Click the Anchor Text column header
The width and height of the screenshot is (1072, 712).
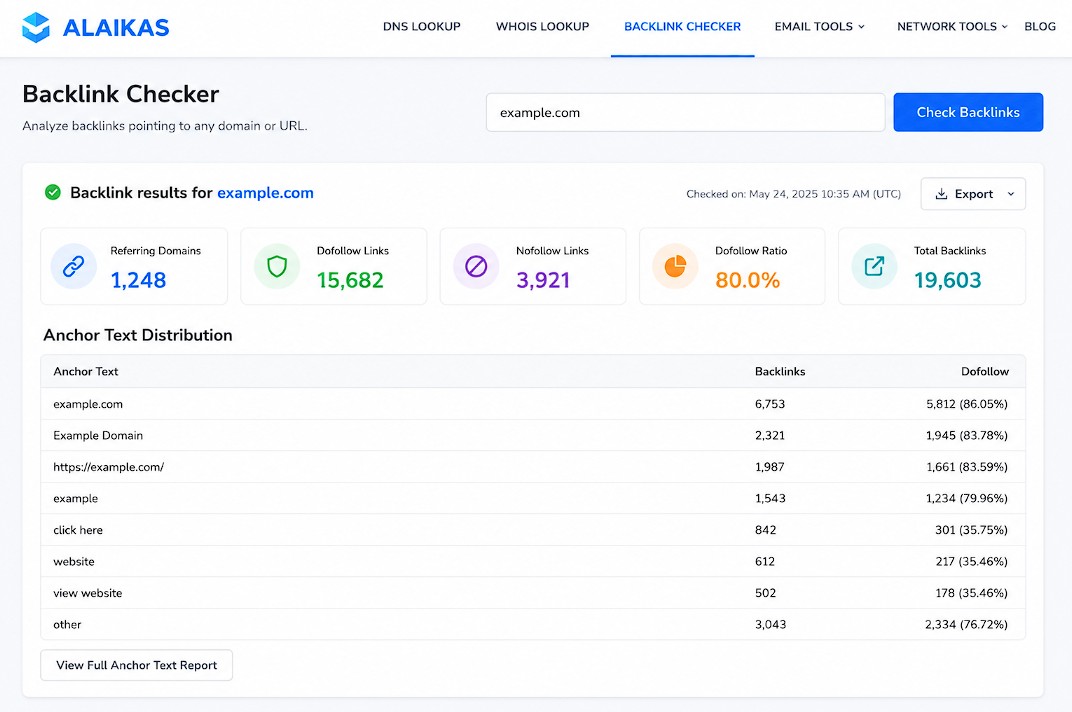[x=85, y=371]
